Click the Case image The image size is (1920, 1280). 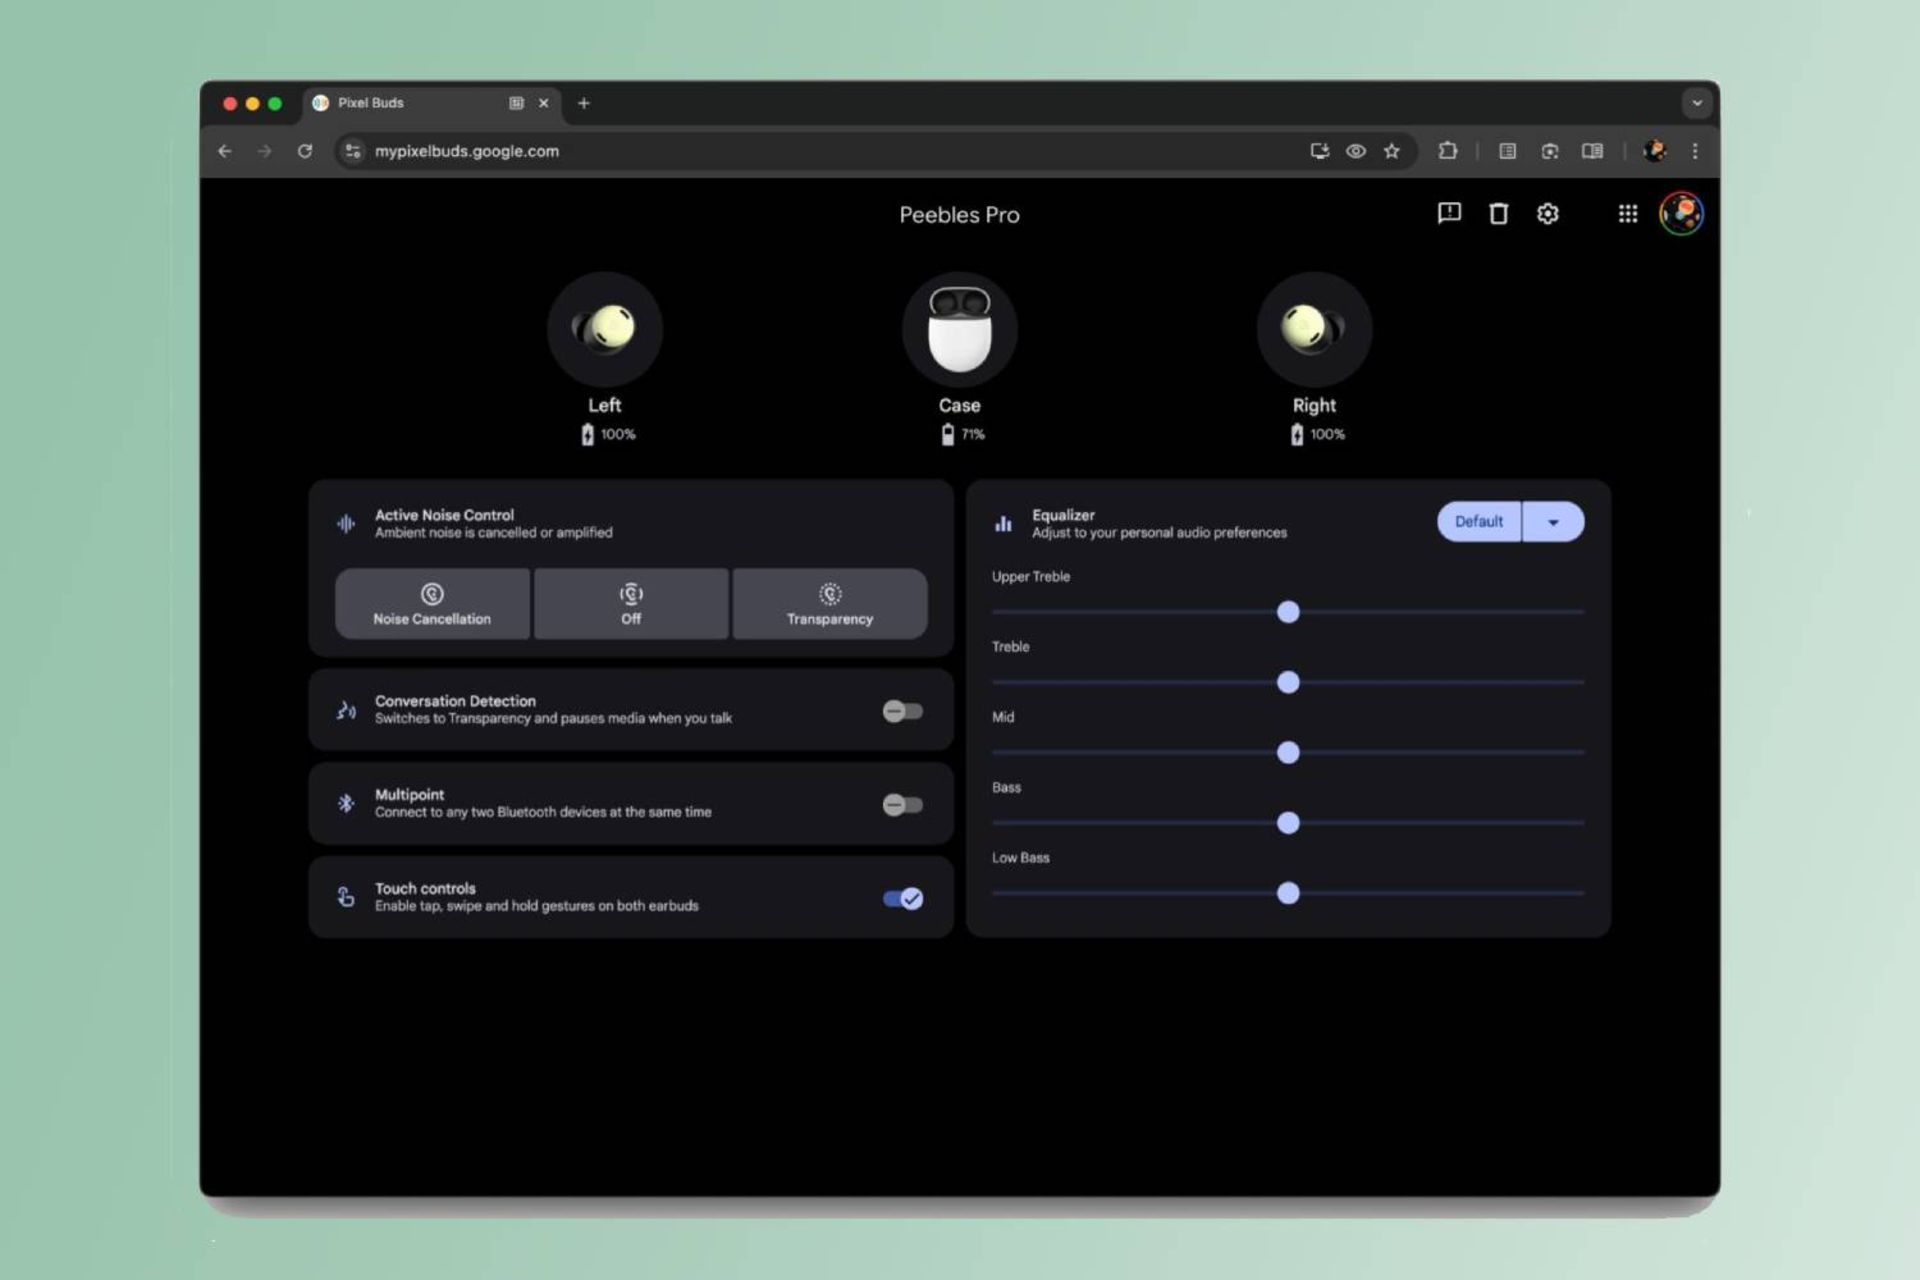(959, 329)
